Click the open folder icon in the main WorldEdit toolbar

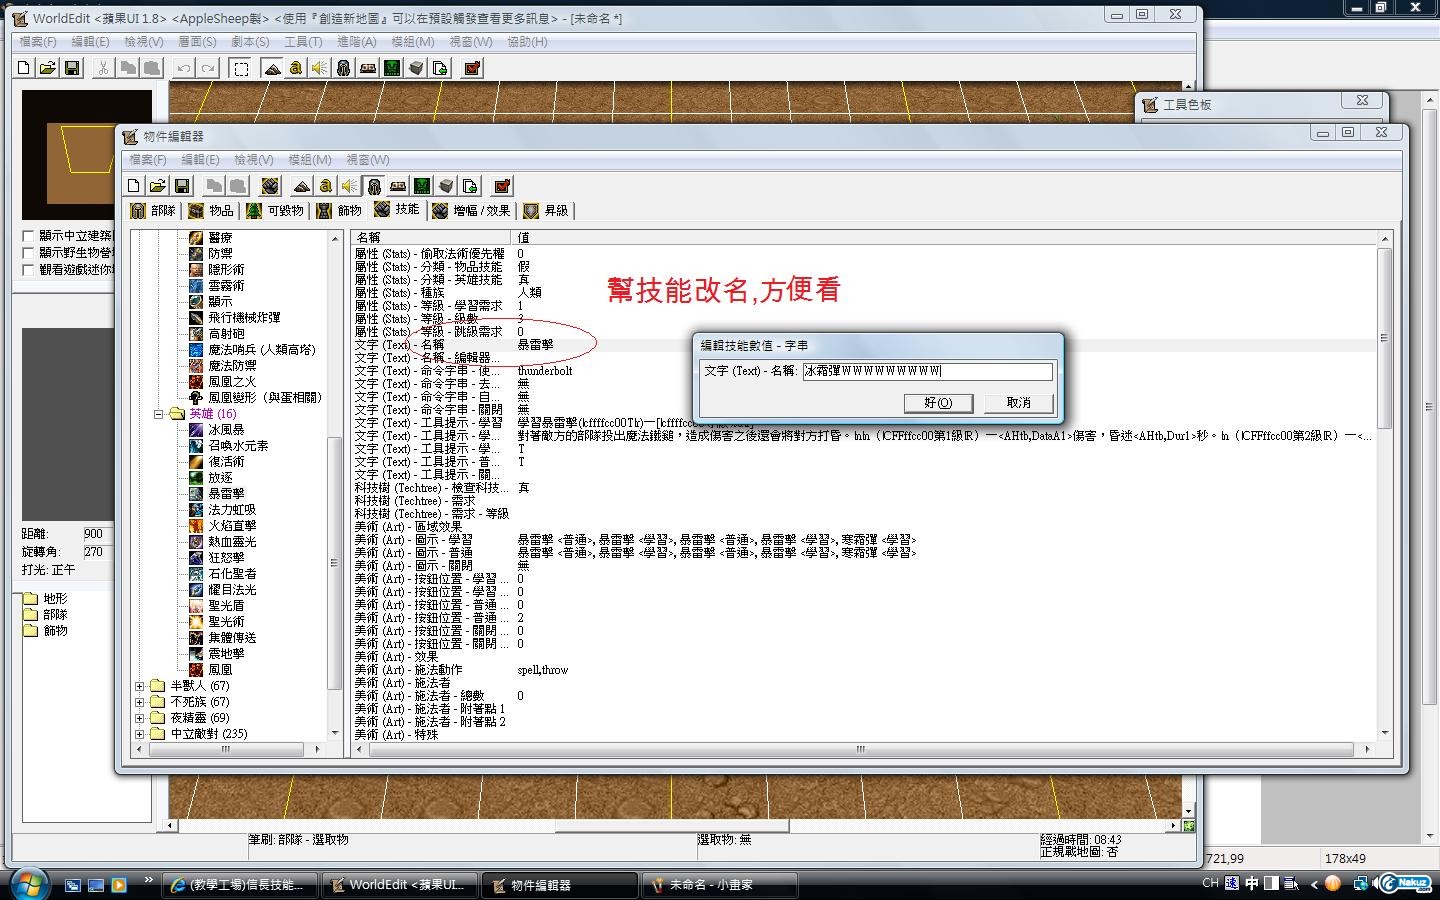coord(47,68)
